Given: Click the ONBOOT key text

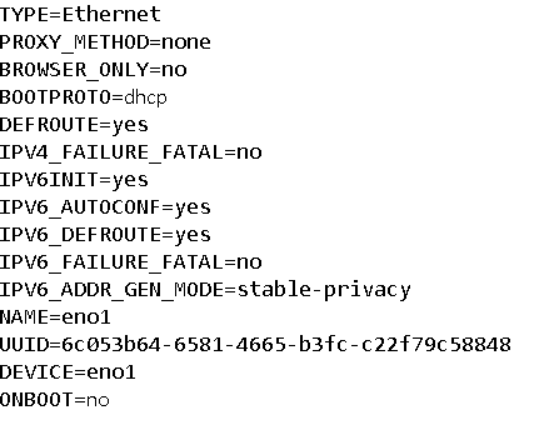Looking at the screenshot, I should tap(36, 400).
